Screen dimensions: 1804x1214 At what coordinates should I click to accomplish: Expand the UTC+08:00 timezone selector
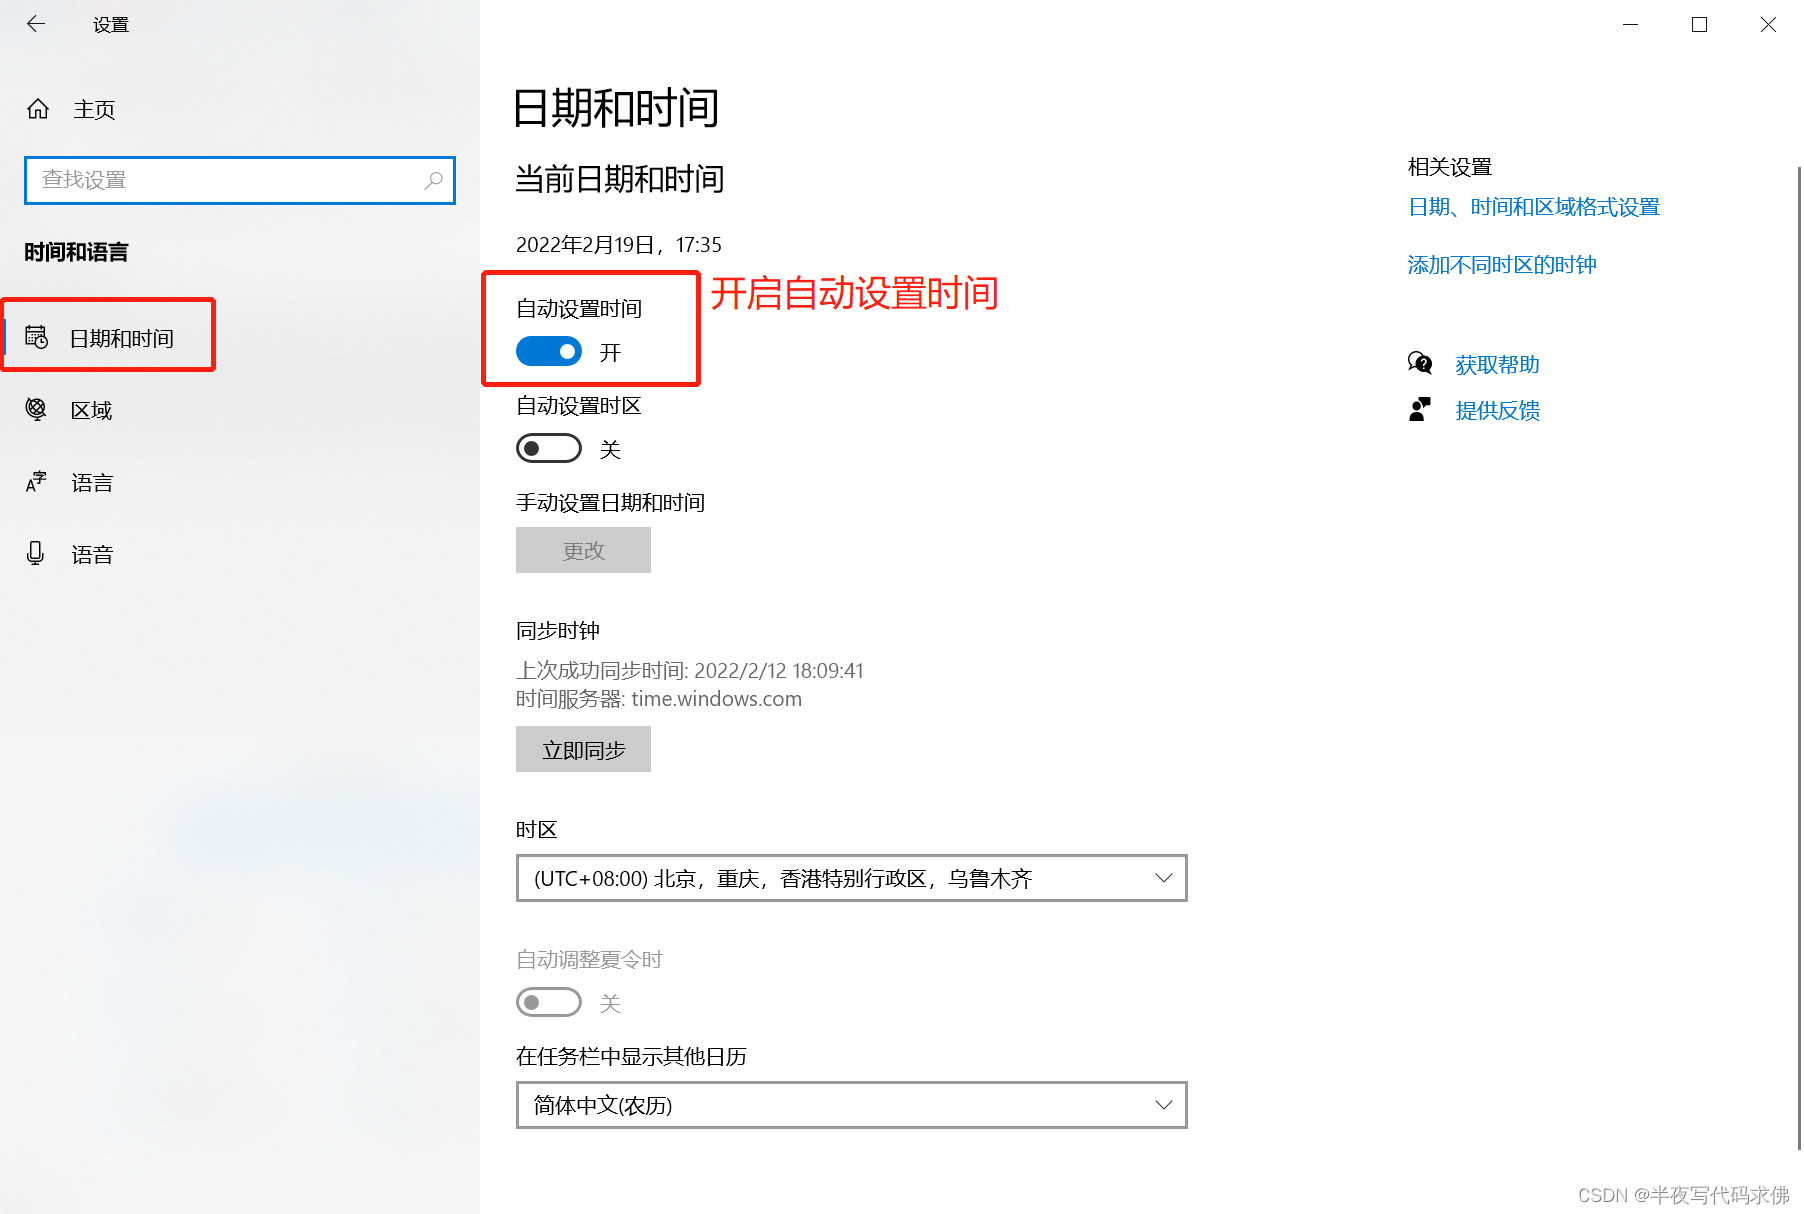tap(1162, 878)
